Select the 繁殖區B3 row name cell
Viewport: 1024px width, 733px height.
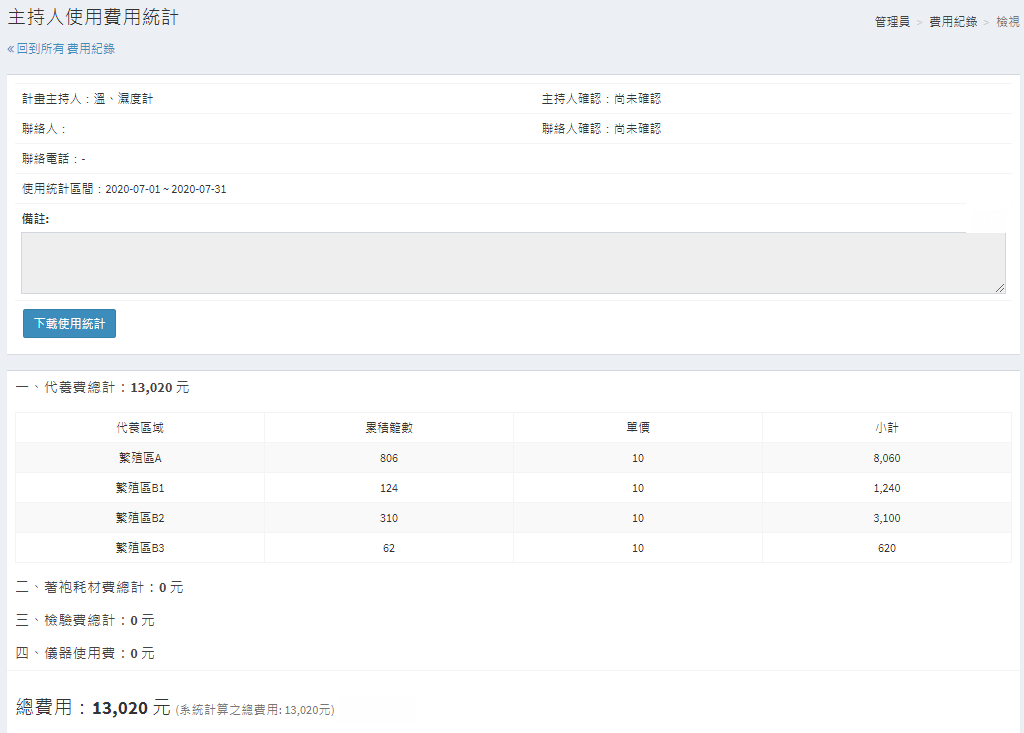pyautogui.click(x=140, y=548)
